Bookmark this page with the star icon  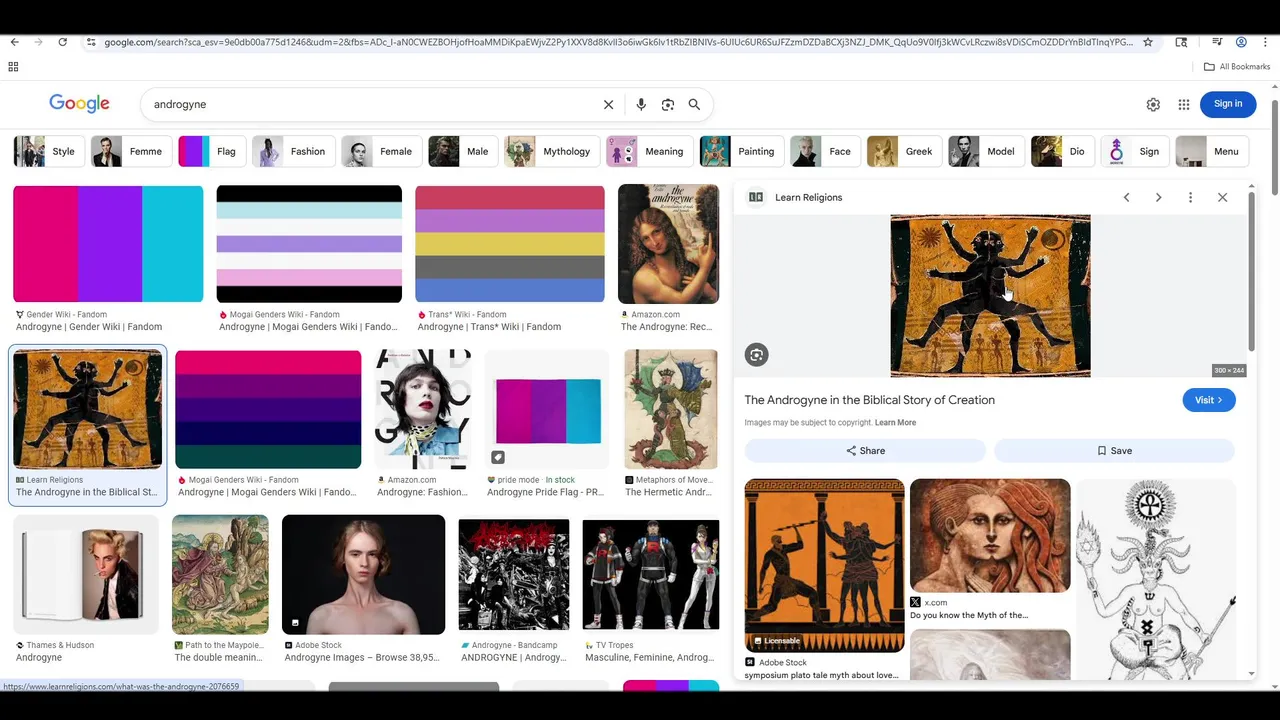click(x=1148, y=42)
